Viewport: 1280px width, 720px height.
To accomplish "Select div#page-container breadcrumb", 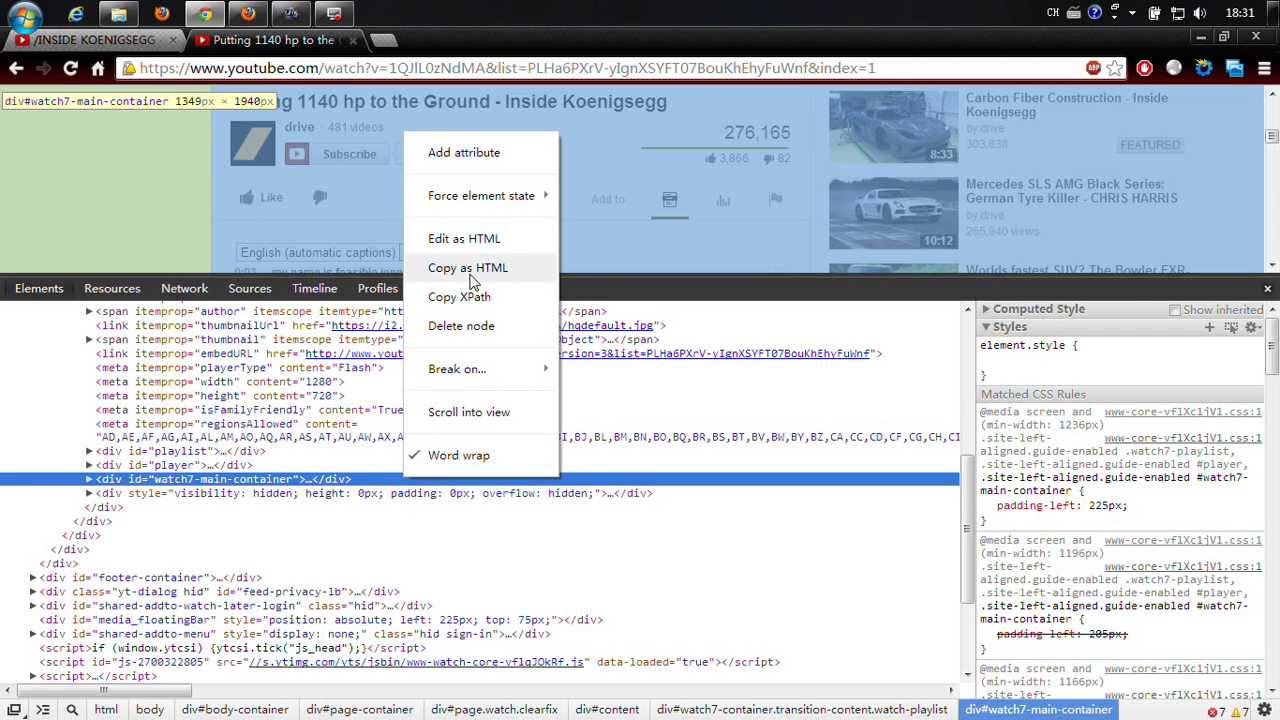I will (360, 710).
